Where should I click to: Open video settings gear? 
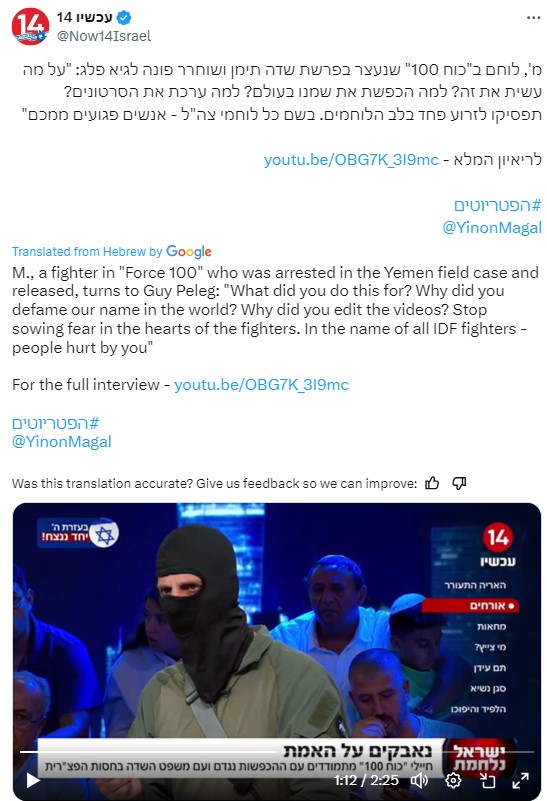click(x=453, y=780)
